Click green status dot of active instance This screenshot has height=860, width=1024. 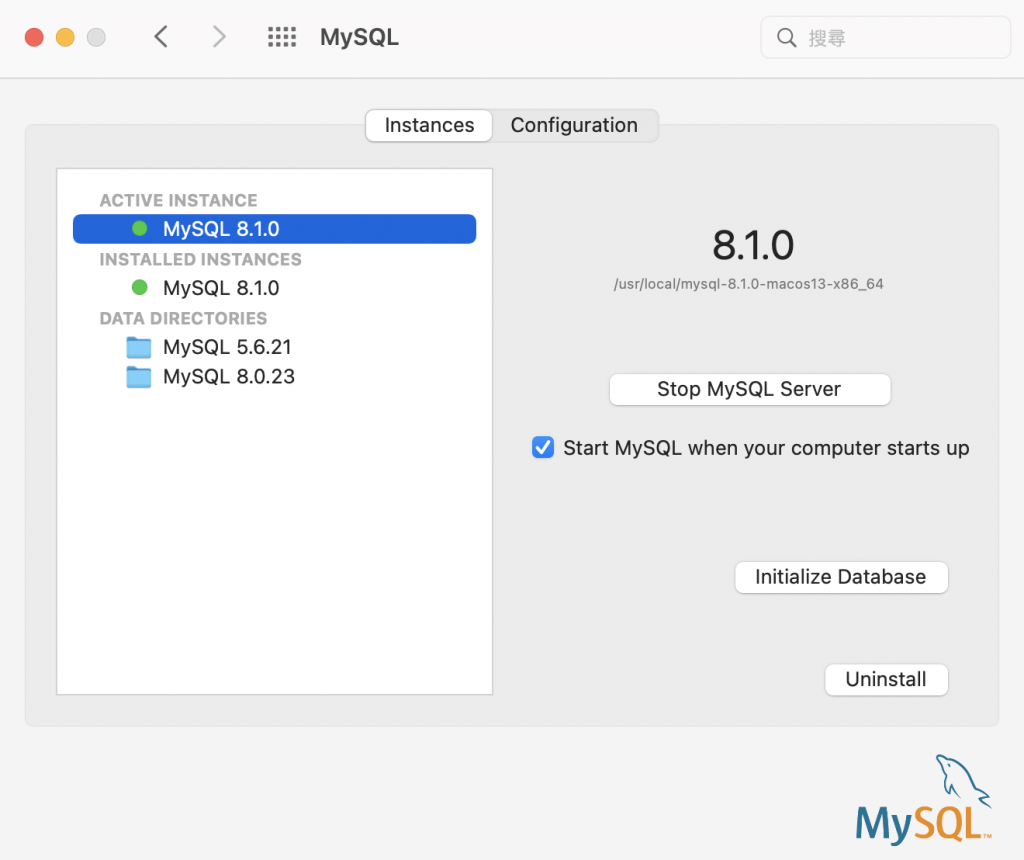140,229
